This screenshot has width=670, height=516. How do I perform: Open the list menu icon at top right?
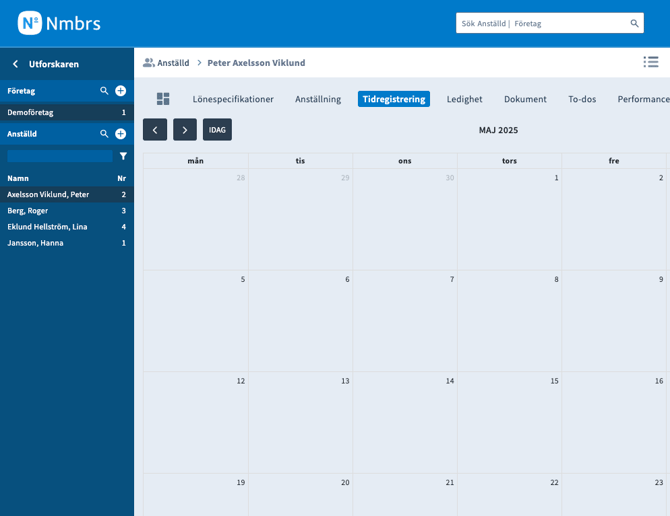[651, 62]
